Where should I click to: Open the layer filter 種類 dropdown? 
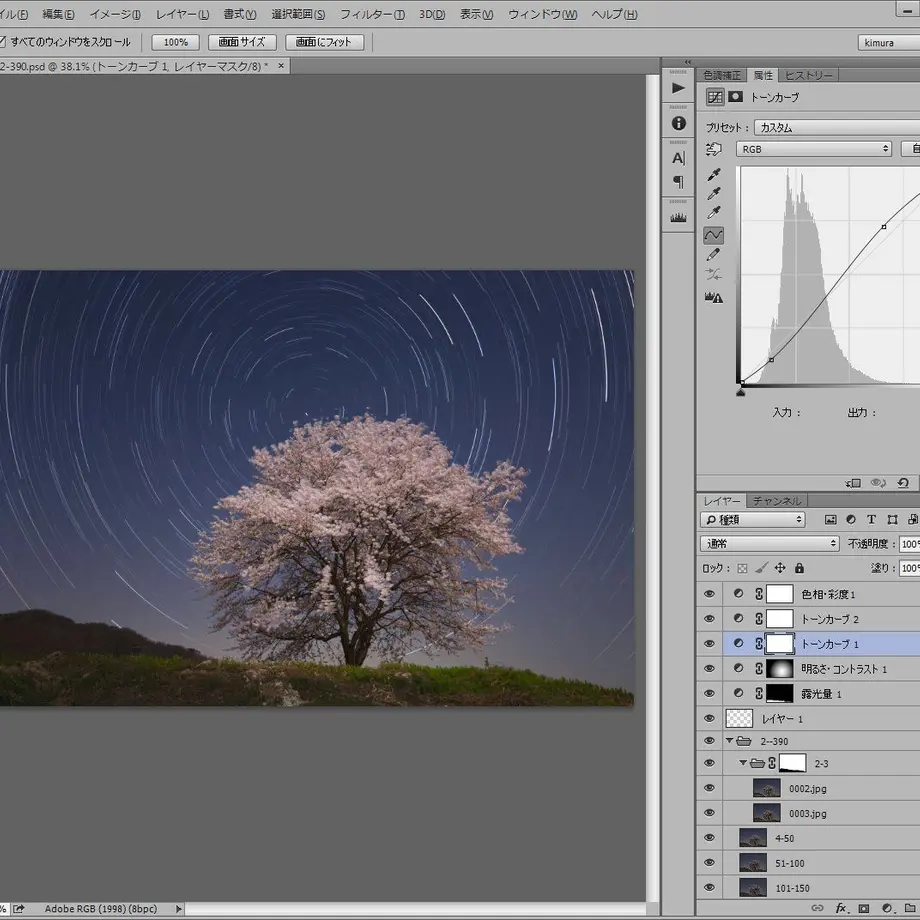tap(753, 519)
